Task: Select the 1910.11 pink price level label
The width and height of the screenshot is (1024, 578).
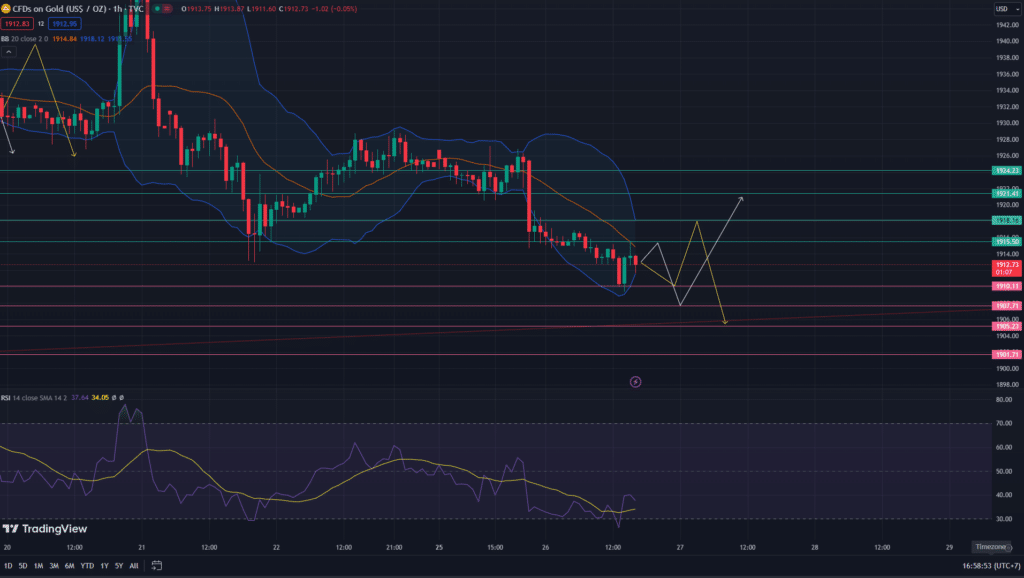Action: point(1006,286)
